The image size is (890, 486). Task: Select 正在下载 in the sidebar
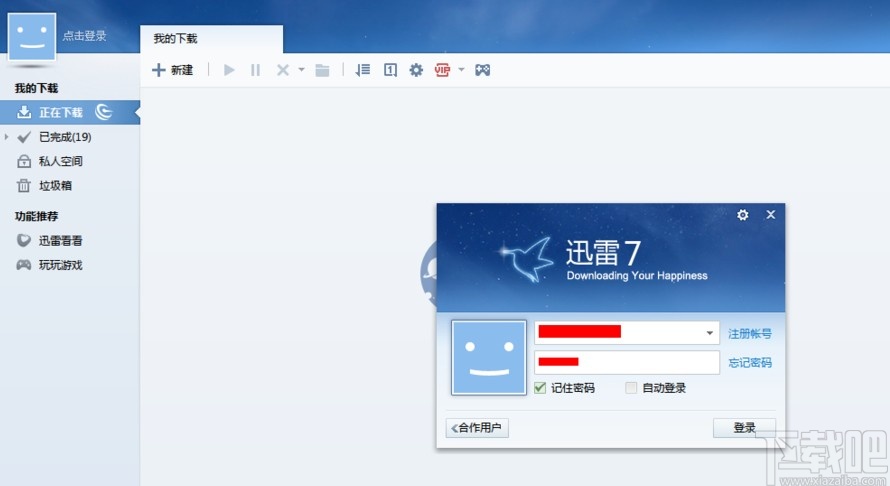coord(70,112)
